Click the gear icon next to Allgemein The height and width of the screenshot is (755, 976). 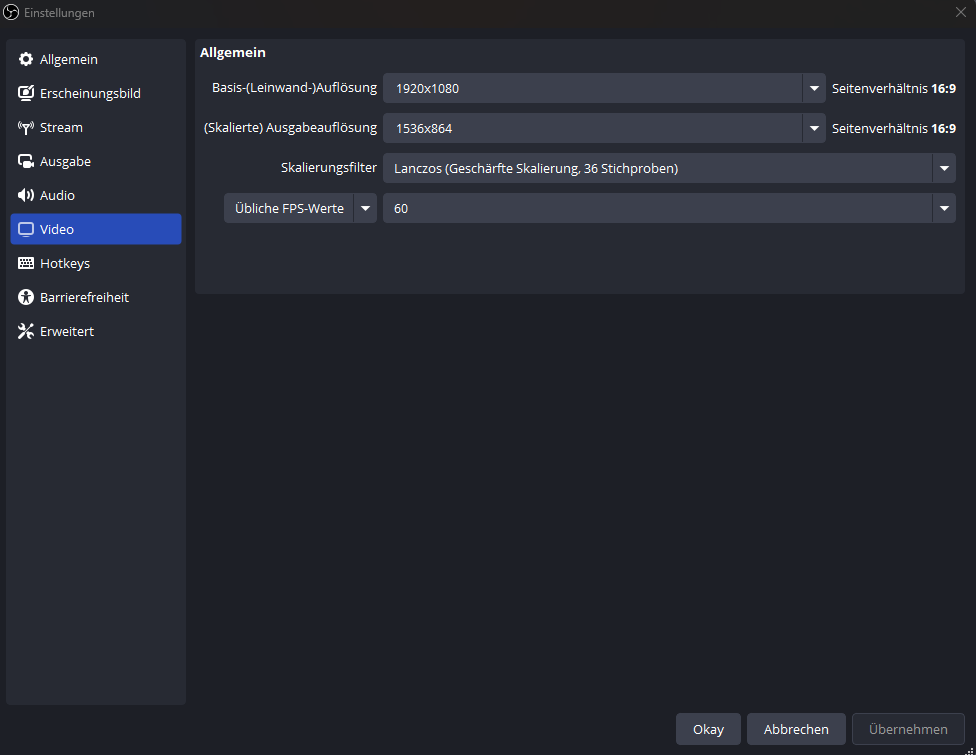pyautogui.click(x=26, y=60)
